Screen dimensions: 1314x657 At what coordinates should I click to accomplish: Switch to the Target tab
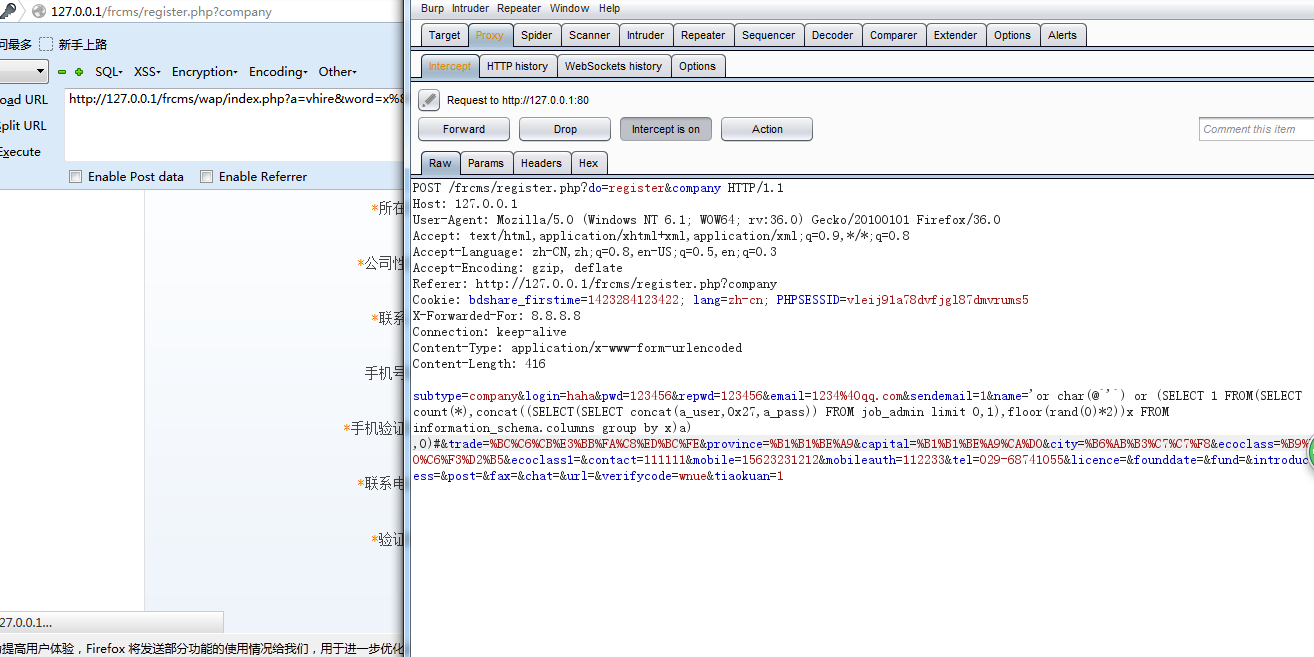click(x=445, y=35)
